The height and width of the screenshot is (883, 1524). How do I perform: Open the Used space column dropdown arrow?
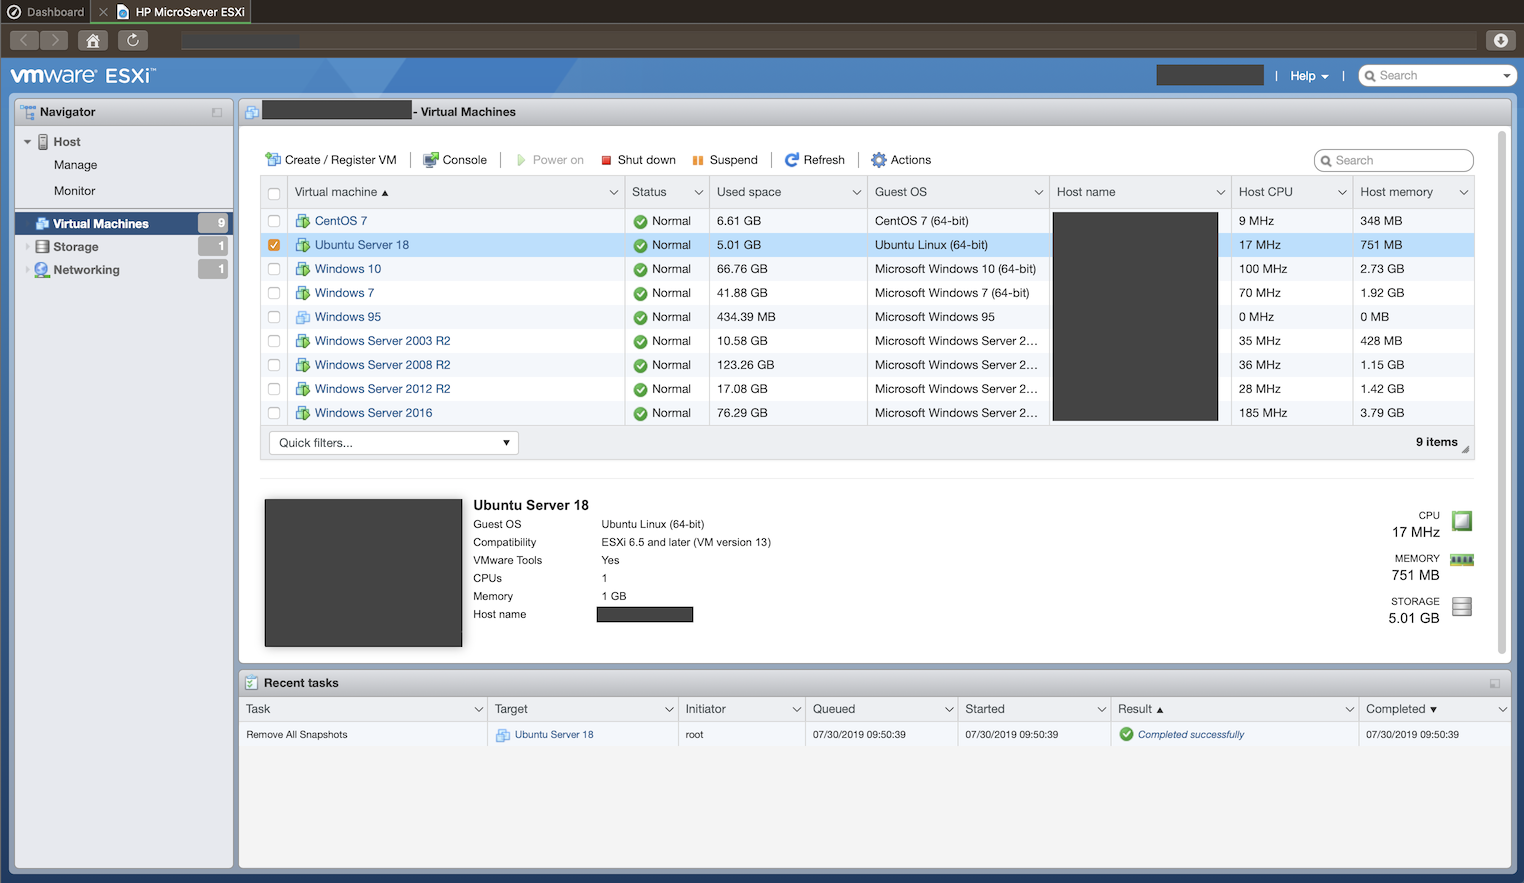click(x=857, y=192)
